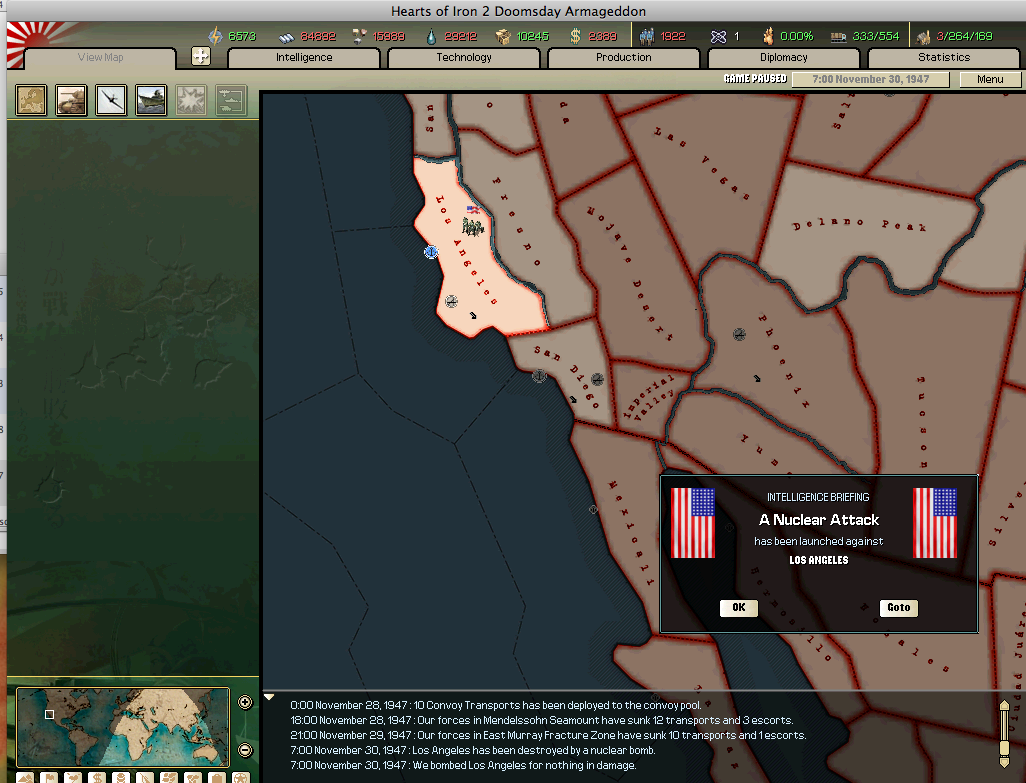Click the San Diego naval base anchor
Screen dimensions: 1026x783
coord(540,376)
